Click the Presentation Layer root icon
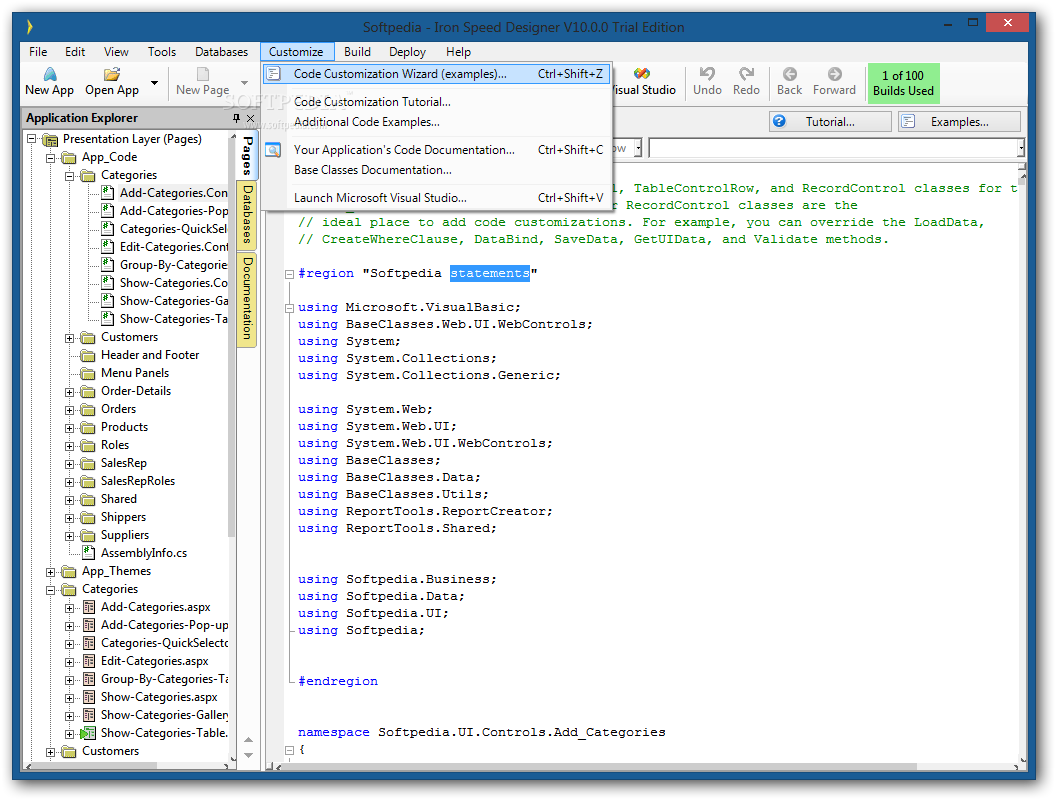Viewport: 1056px width, 800px height. (x=50, y=139)
